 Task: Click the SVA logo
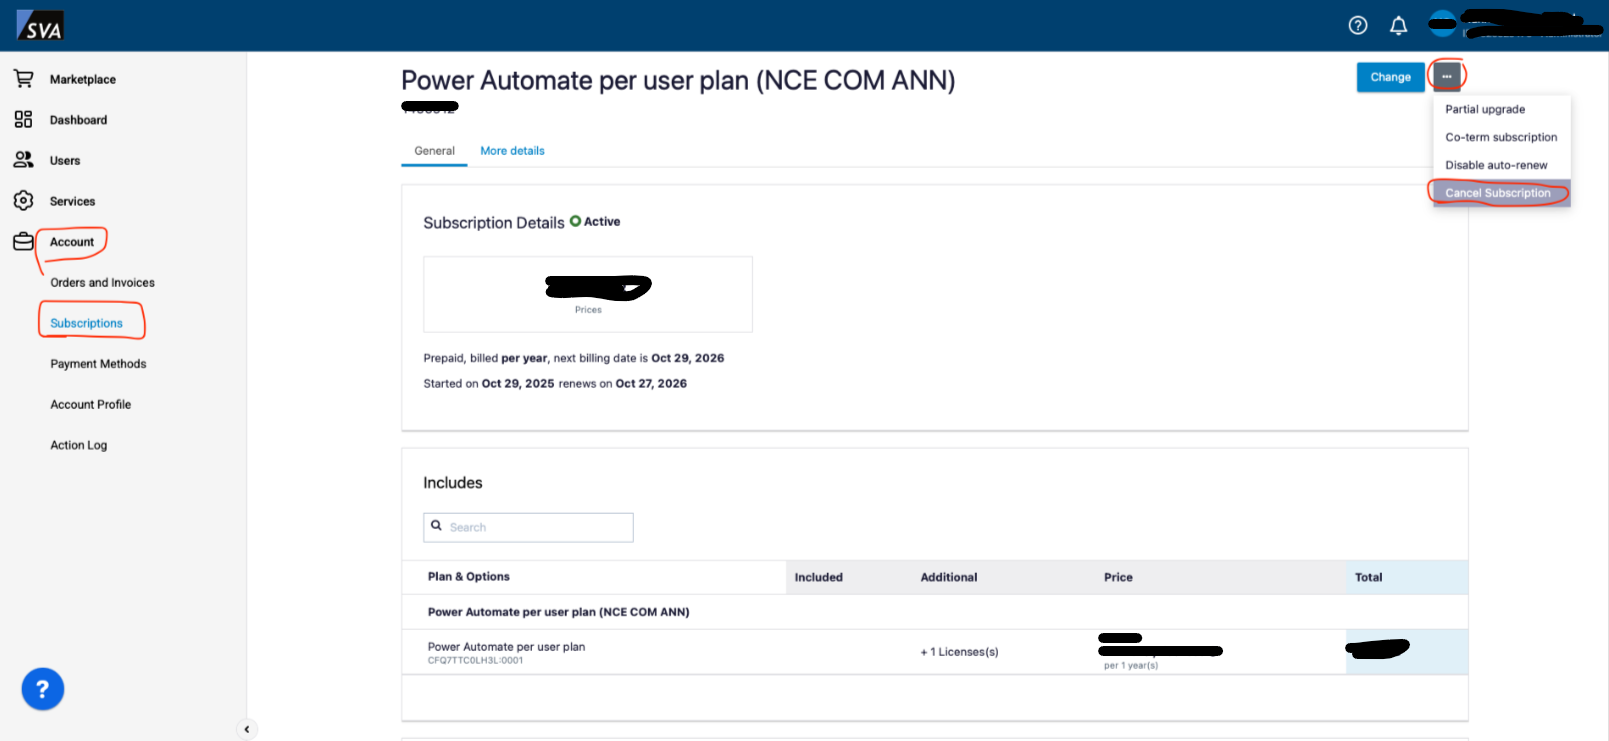point(40,26)
